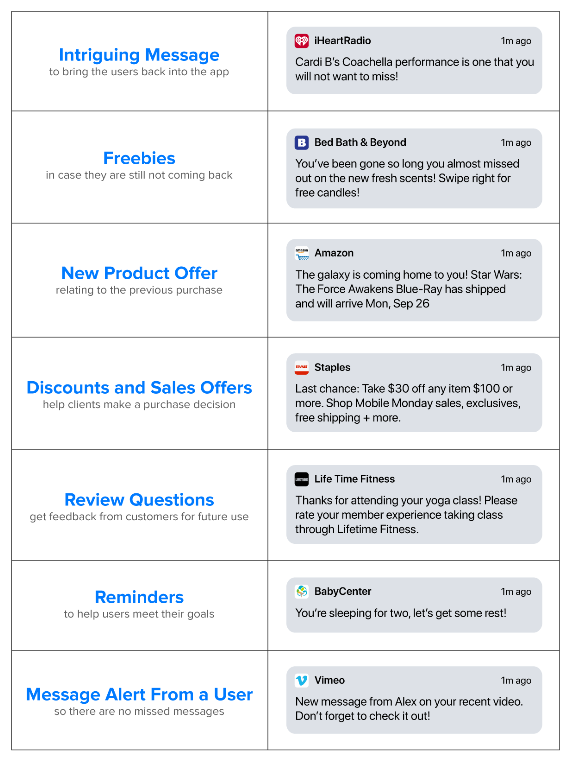Select the Discounts and Sales Offers heading
Viewport: 570px width, 760px height.
pyautogui.click(x=139, y=387)
